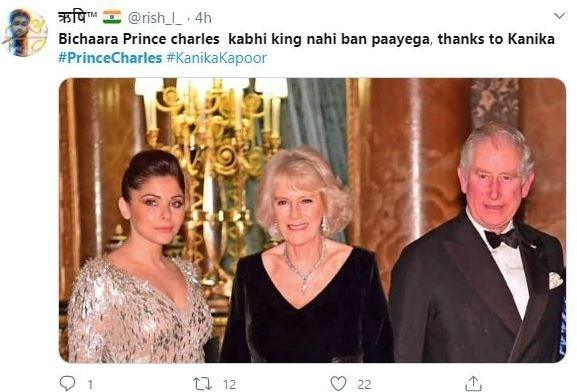This screenshot has width=577, height=392.
Task: Open the tweet author's profile avatar
Action: click(25, 32)
